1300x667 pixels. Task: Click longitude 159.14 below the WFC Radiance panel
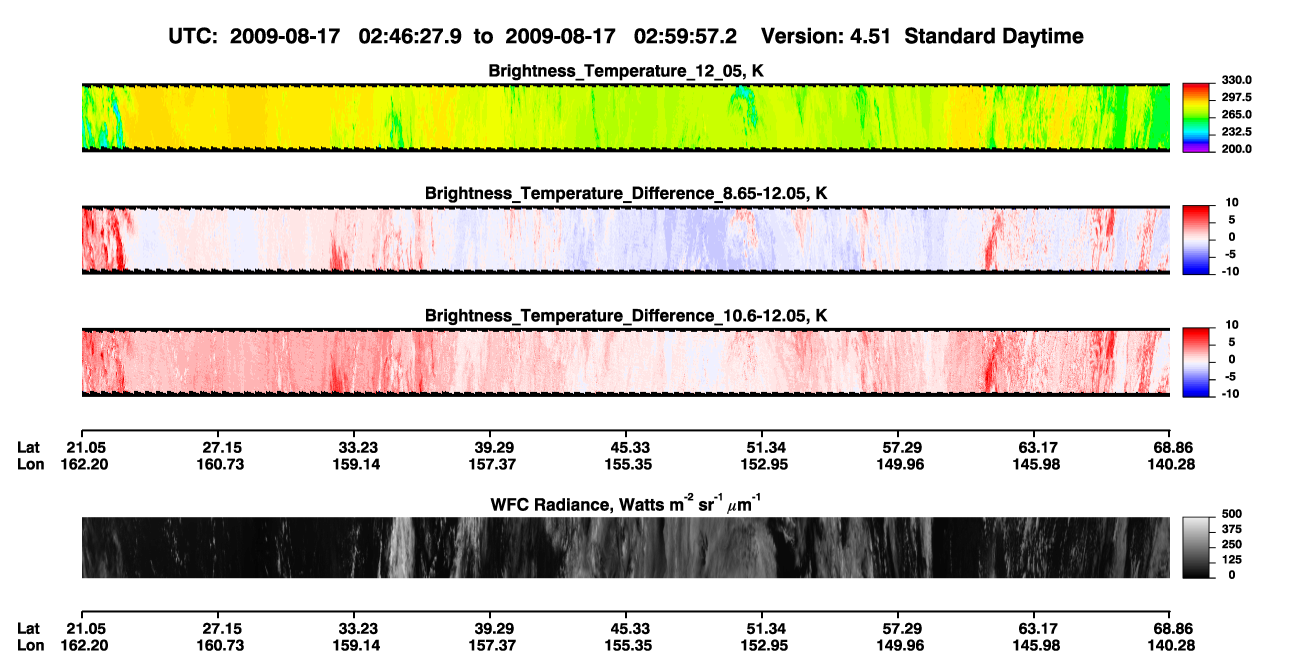coord(355,645)
